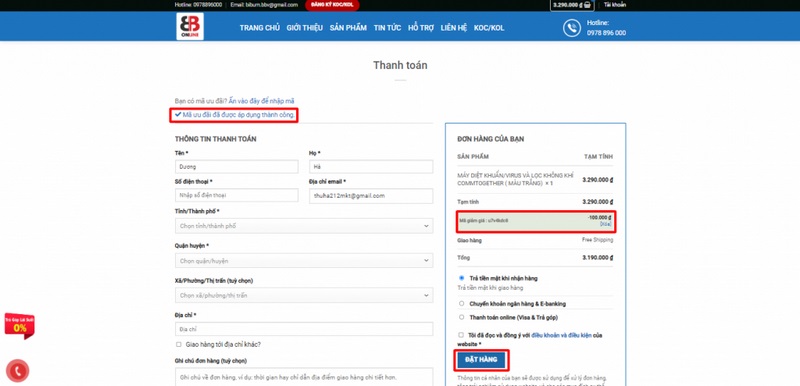Image resolution: width=800 pixels, height=386 pixels.
Task: Select Trả tiền mặt khi nhận hàng payment
Action: (x=462, y=278)
